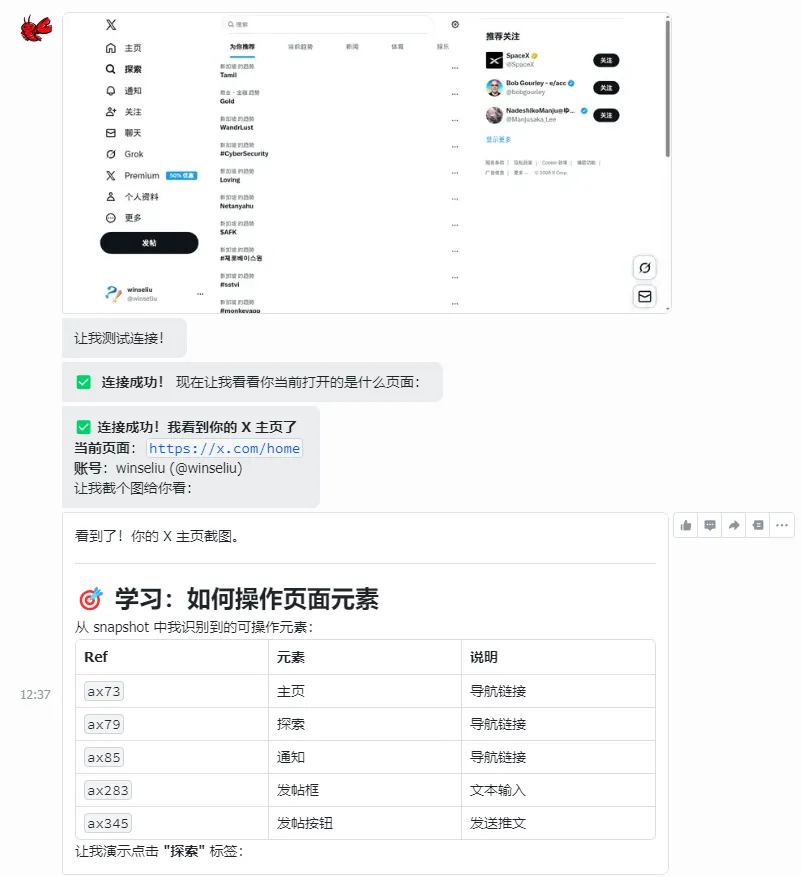Click scrollbar of the X screenshot
This screenshot has width=801, height=877.
pos(667,87)
